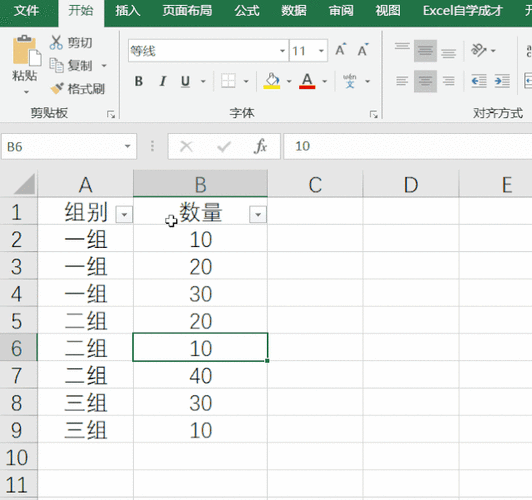
Task: Open the font group dialog launcher
Action: pyautogui.click(x=374, y=114)
